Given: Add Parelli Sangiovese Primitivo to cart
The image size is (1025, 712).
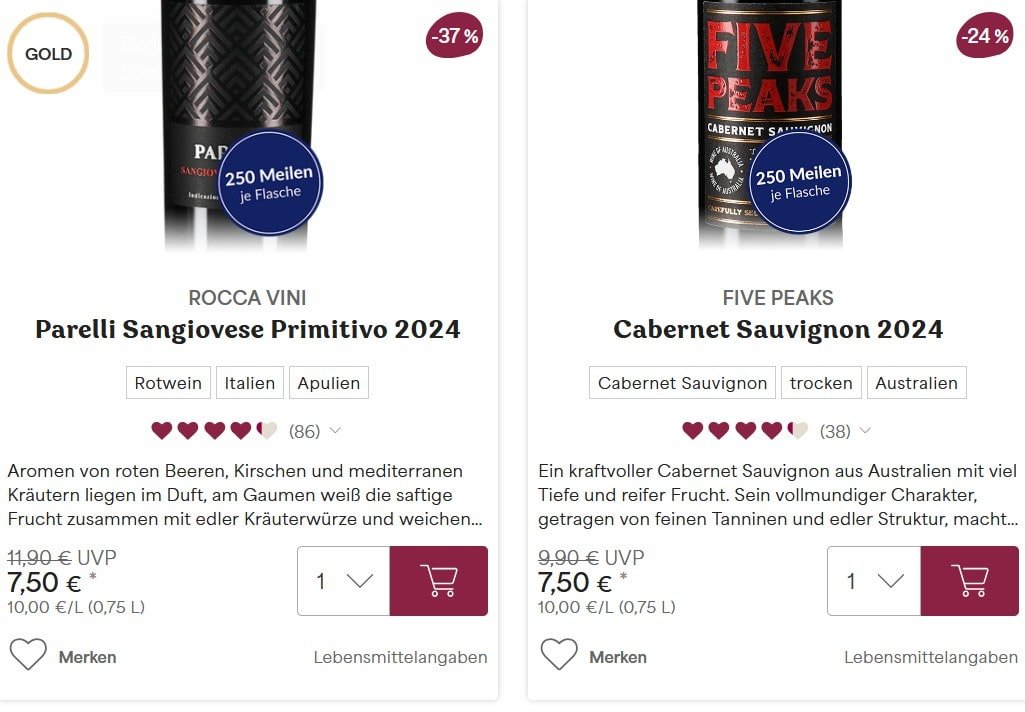Looking at the screenshot, I should click(439, 581).
